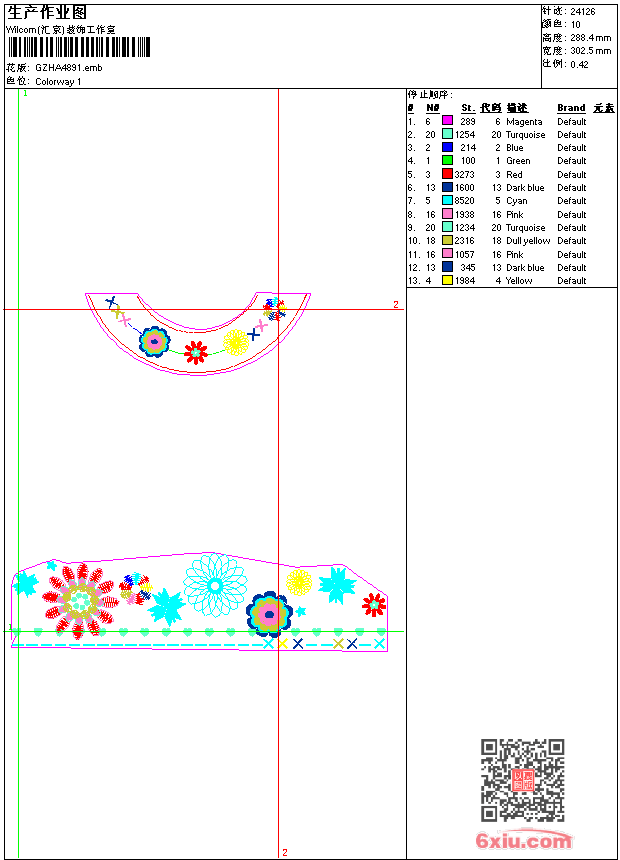The height and width of the screenshot is (860, 620).
Task: Choose the Blue color swatch in row 3
Action: click(x=447, y=147)
